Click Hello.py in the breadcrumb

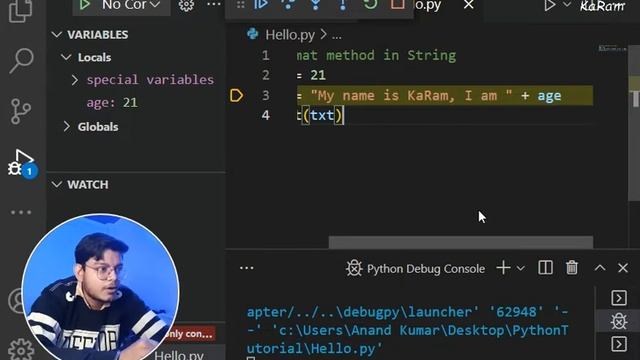pos(290,35)
